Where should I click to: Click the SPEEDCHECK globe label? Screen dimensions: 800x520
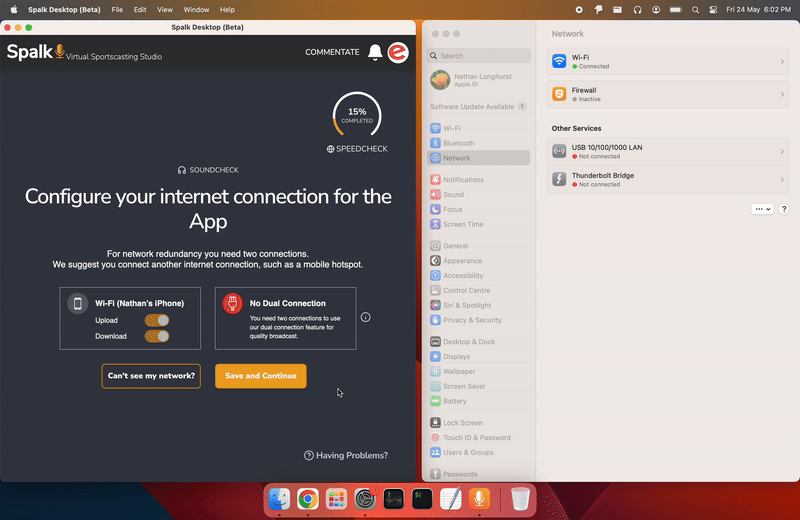[x=357, y=149]
